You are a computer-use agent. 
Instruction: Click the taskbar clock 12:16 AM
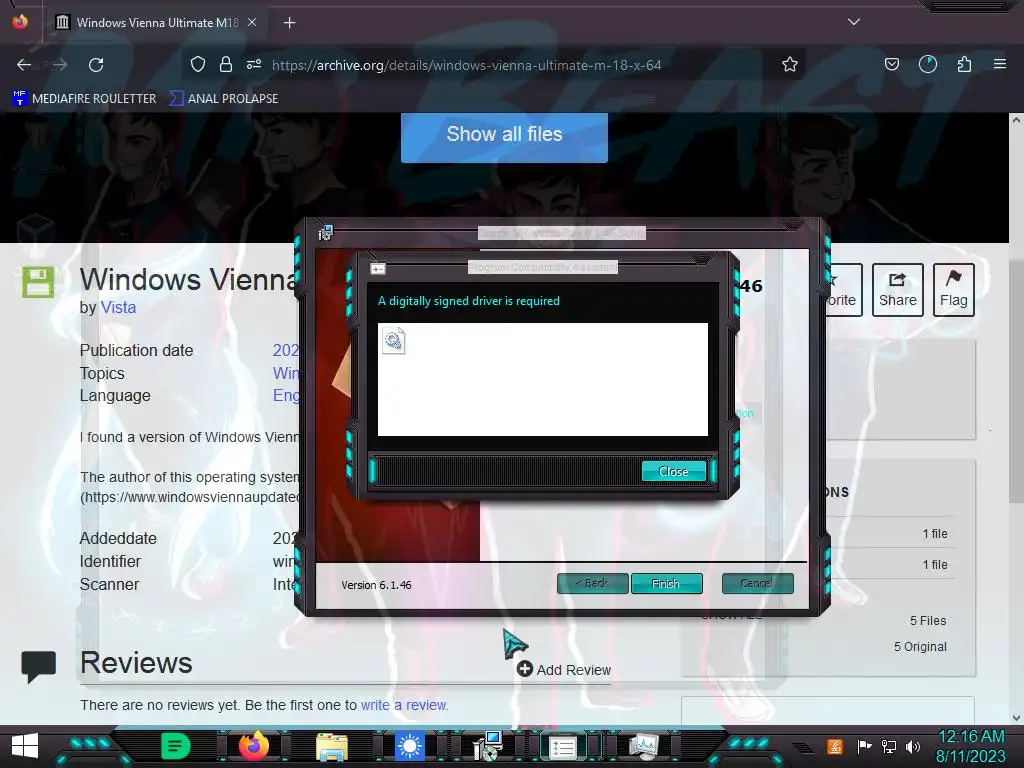(x=971, y=737)
